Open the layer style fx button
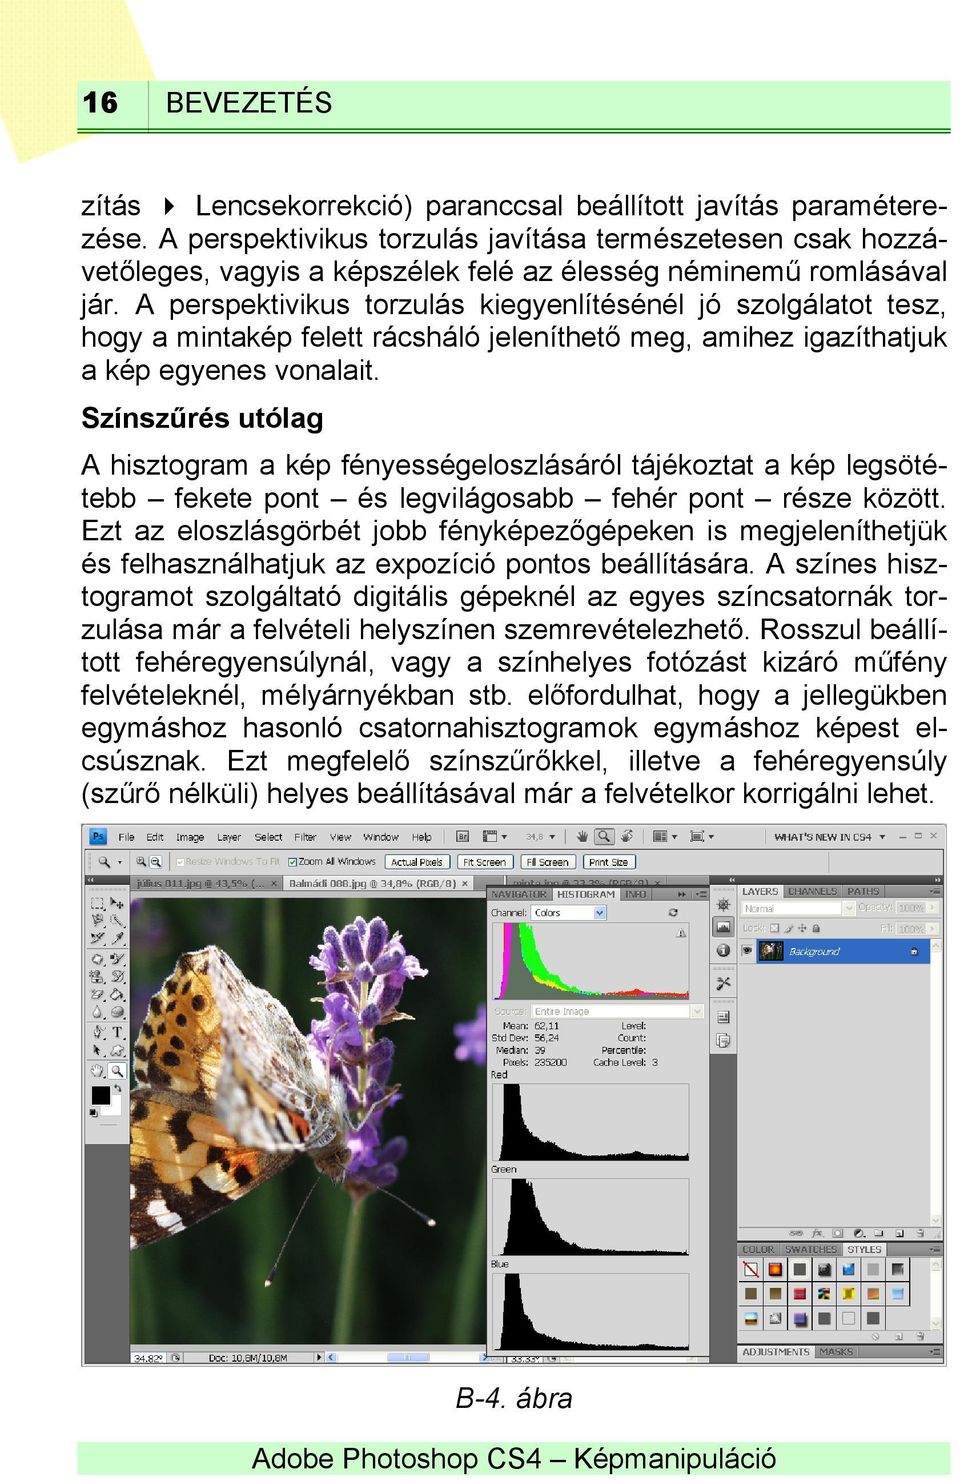The width and height of the screenshot is (960, 1481). (817, 1234)
